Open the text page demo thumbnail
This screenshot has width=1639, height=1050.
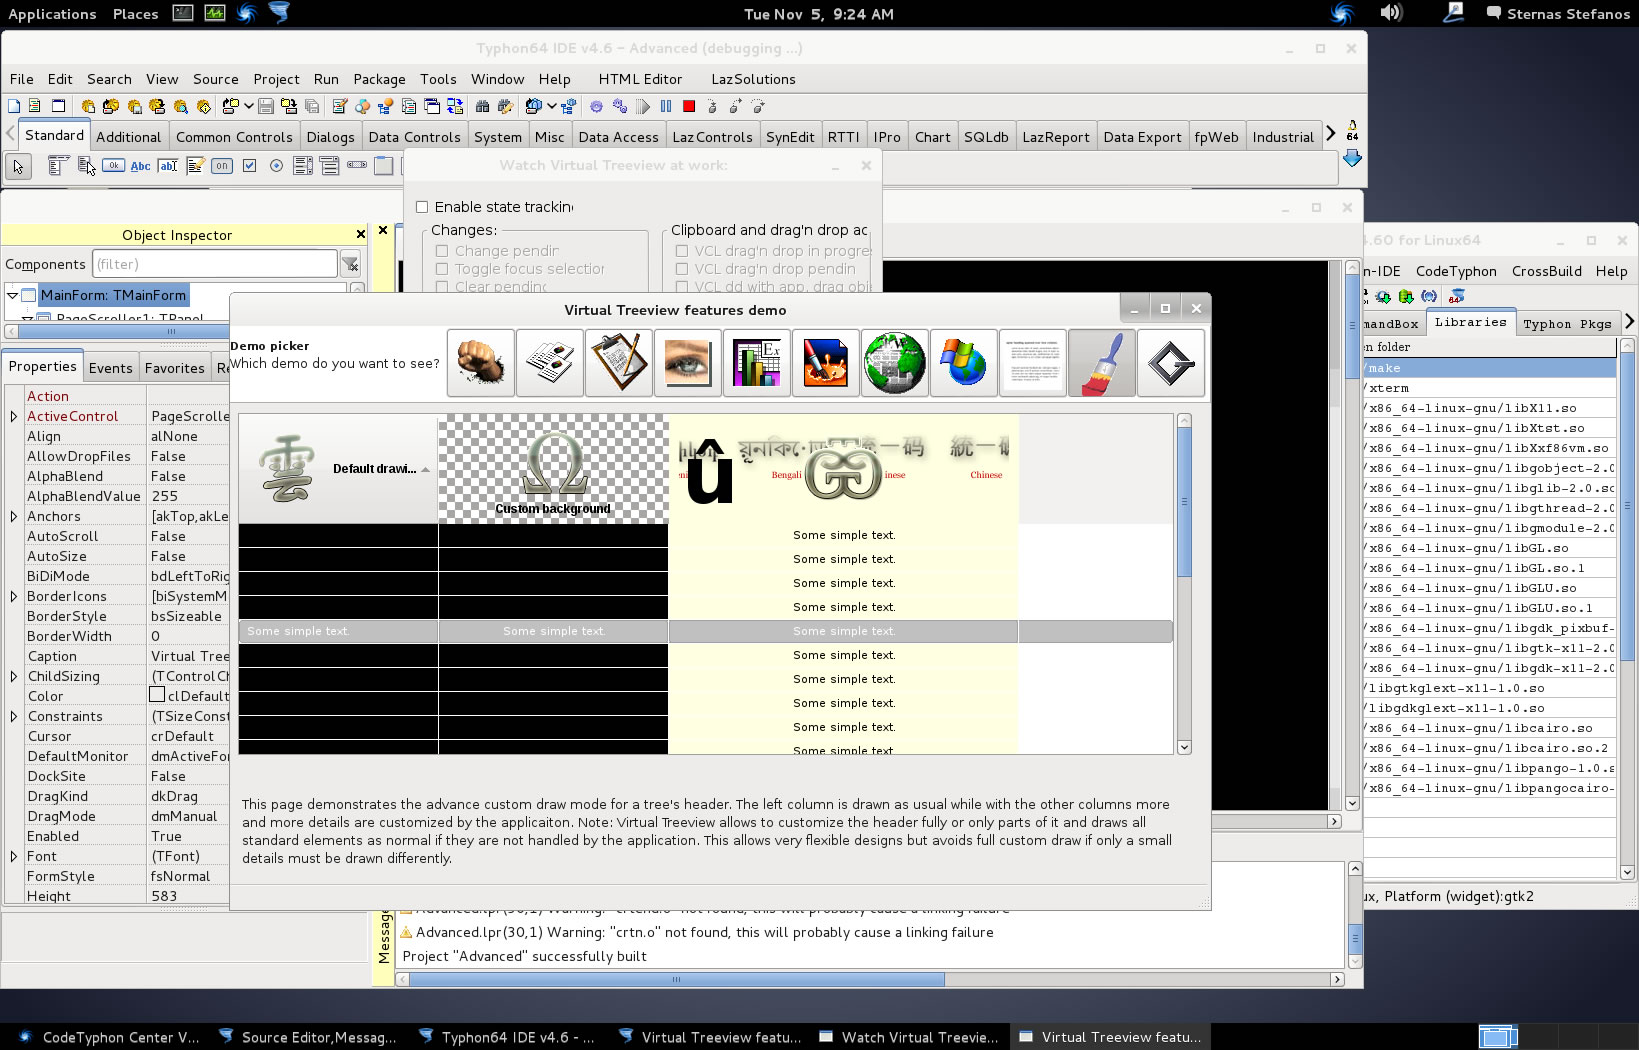[x=1033, y=363]
